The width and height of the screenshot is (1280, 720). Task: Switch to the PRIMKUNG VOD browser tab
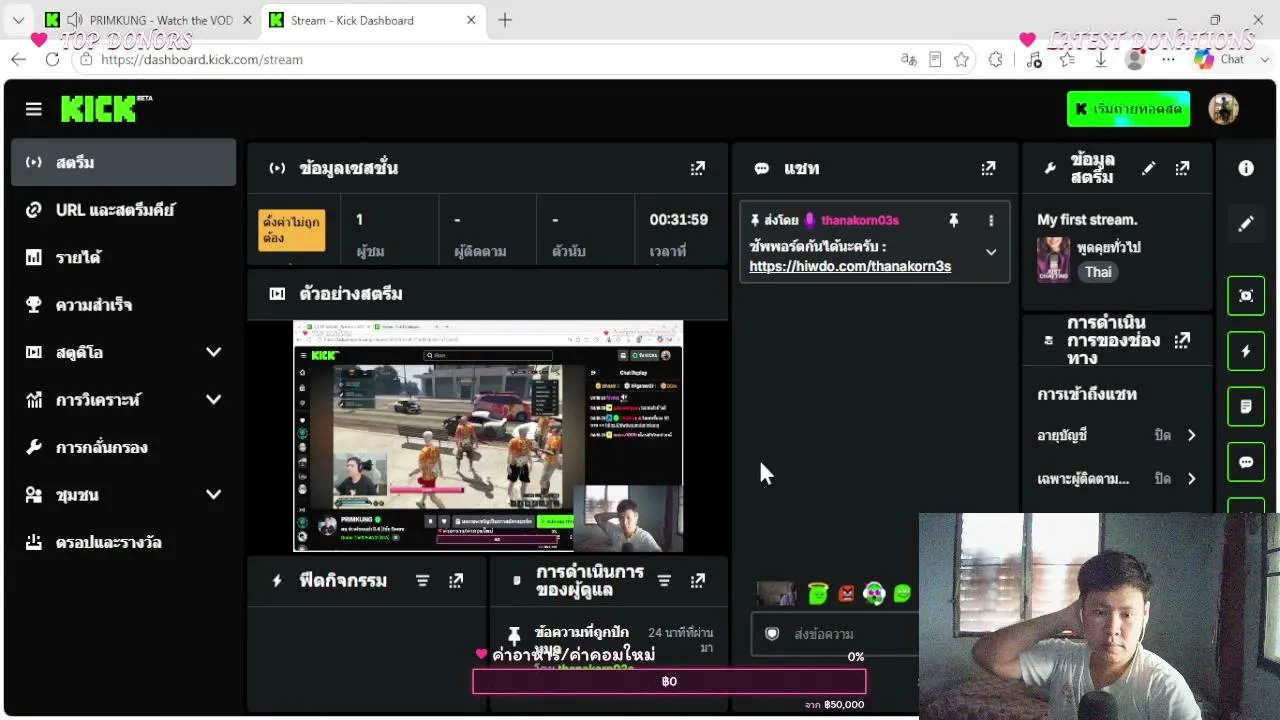click(x=148, y=20)
